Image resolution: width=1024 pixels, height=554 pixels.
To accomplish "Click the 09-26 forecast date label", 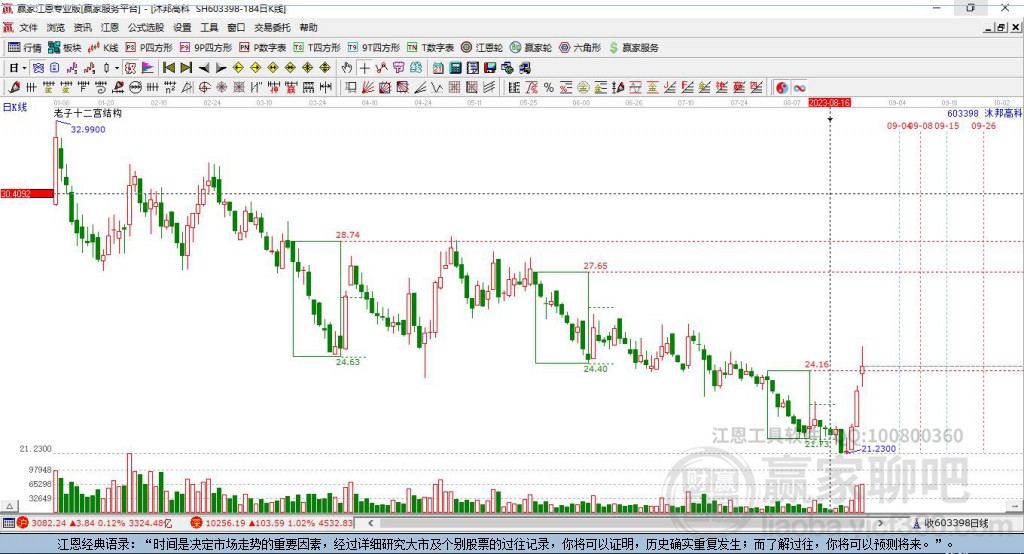I will click(984, 125).
